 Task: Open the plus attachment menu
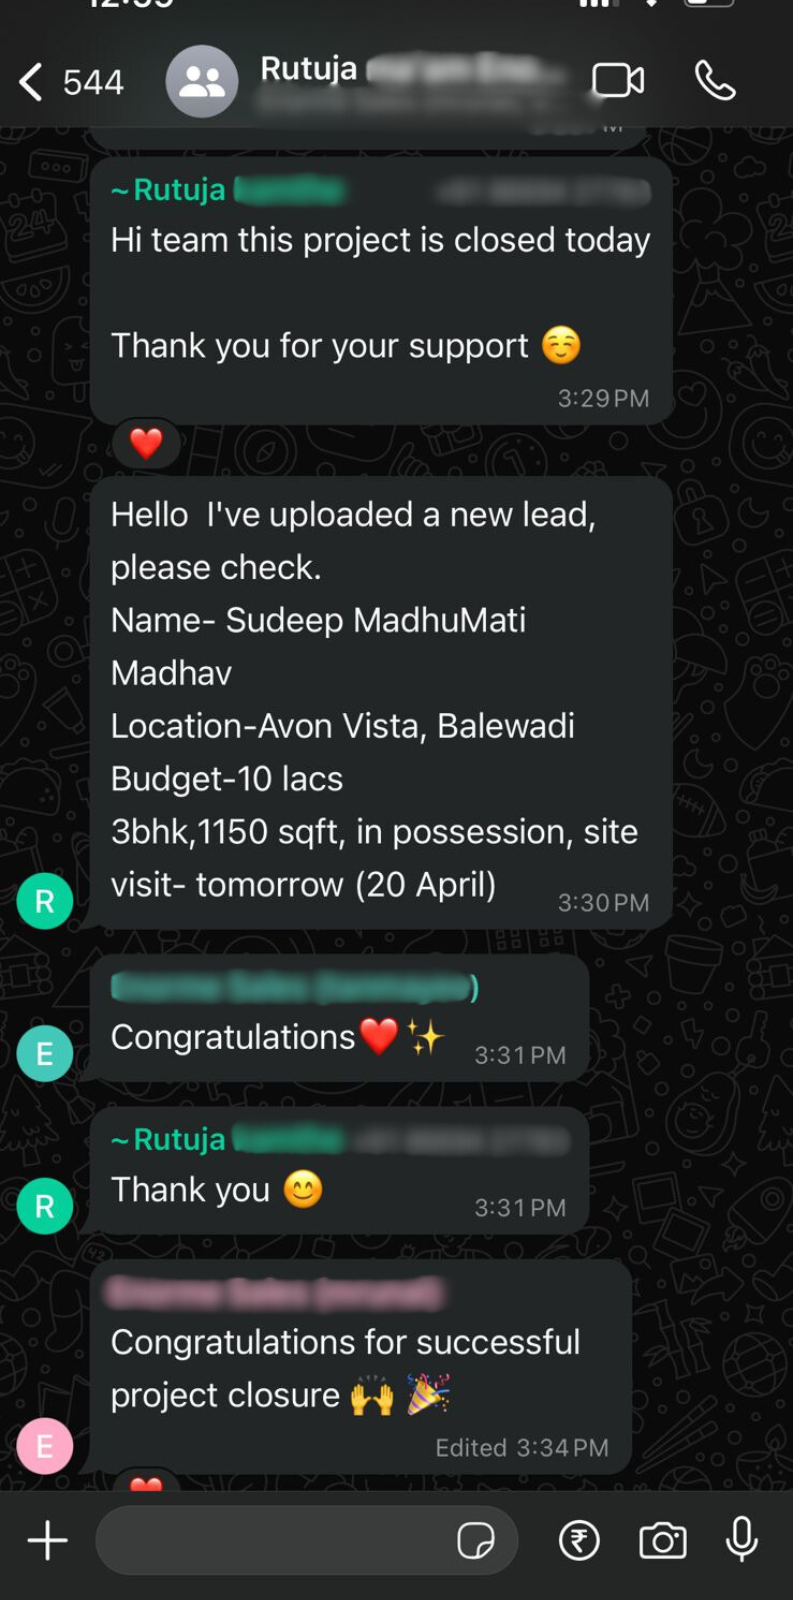pyautogui.click(x=47, y=1540)
